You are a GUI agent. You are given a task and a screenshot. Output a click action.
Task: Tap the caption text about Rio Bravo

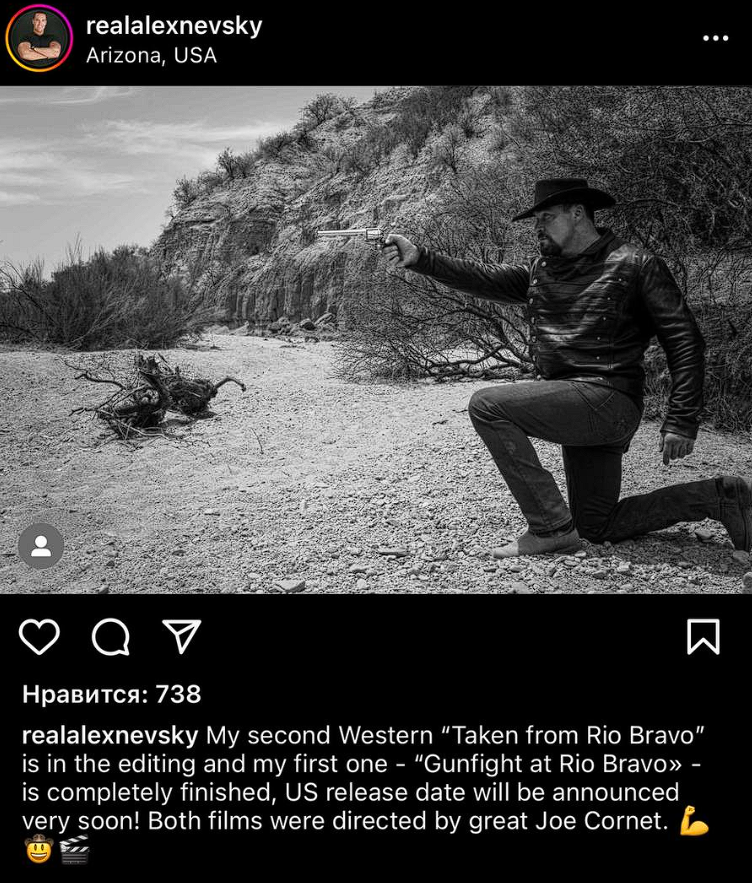pyautogui.click(x=365, y=778)
